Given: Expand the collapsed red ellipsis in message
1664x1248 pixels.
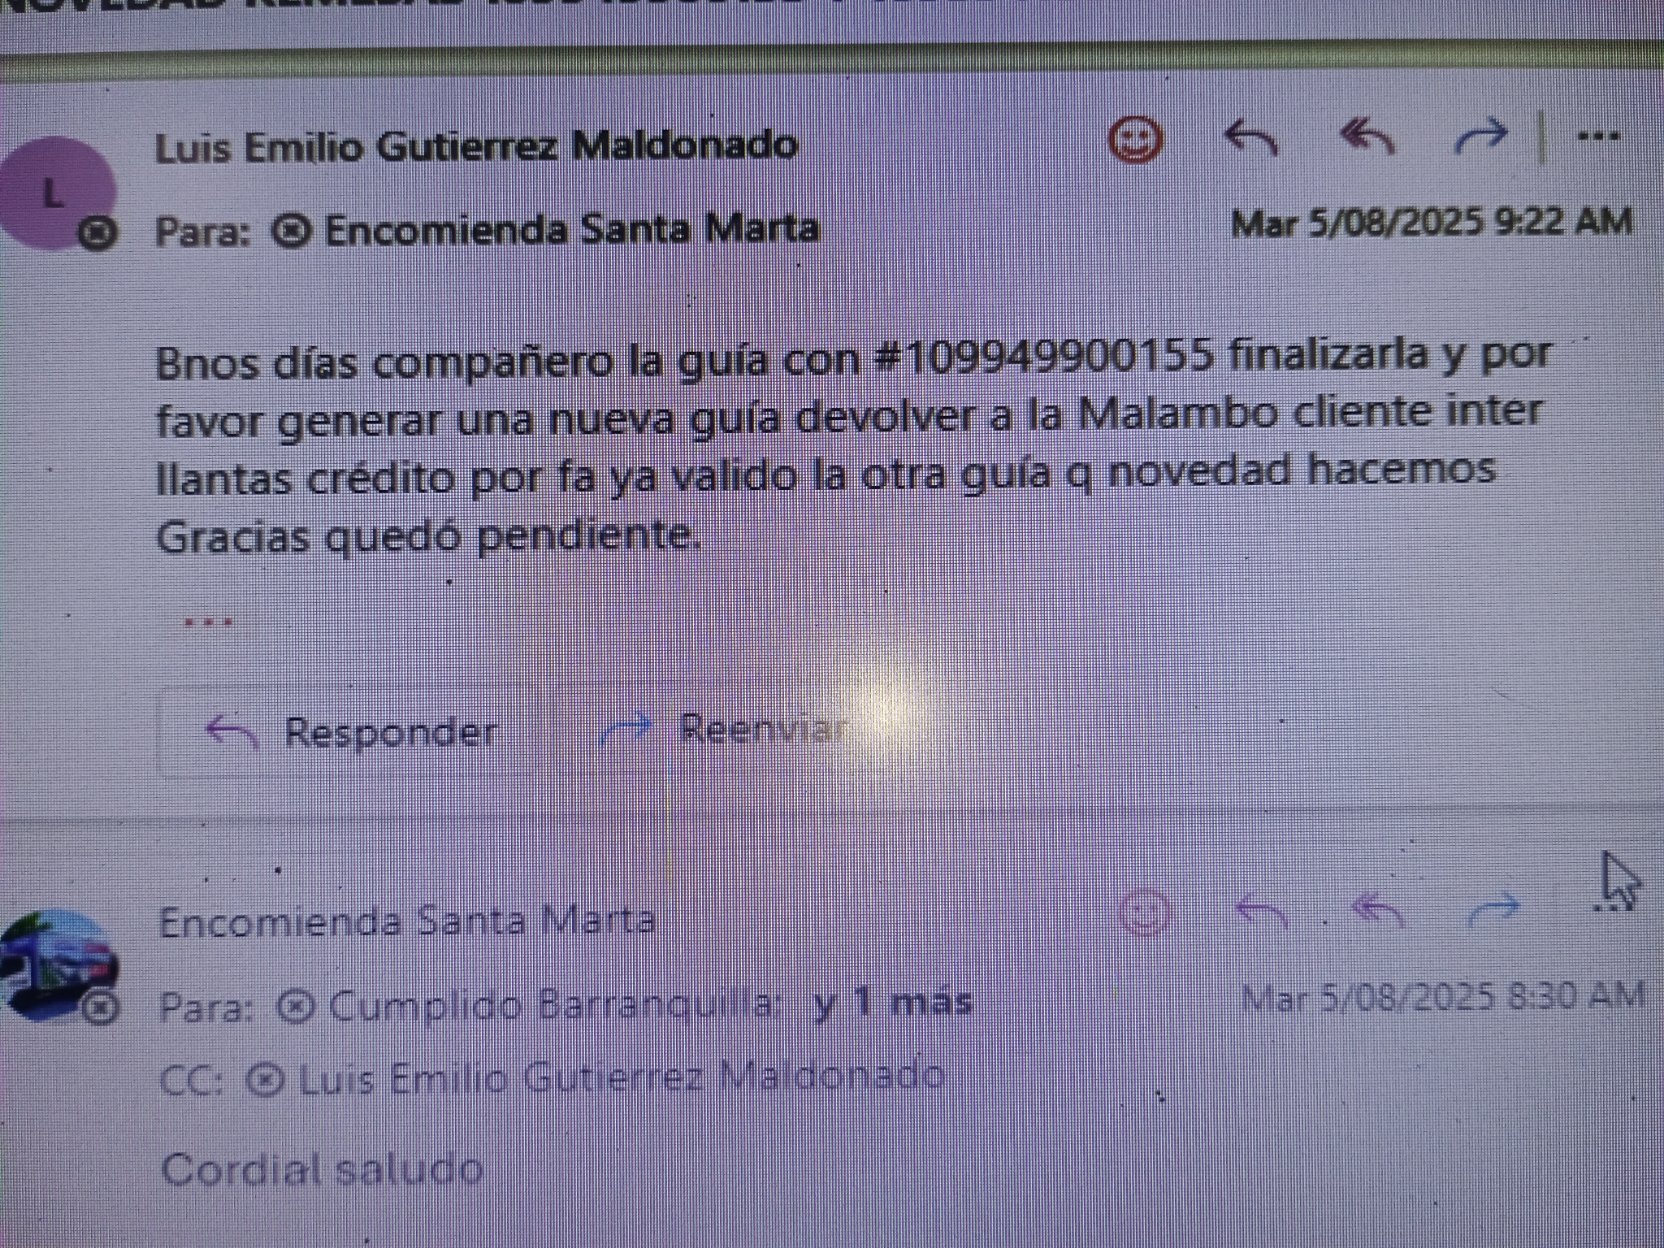Looking at the screenshot, I should click(x=209, y=622).
